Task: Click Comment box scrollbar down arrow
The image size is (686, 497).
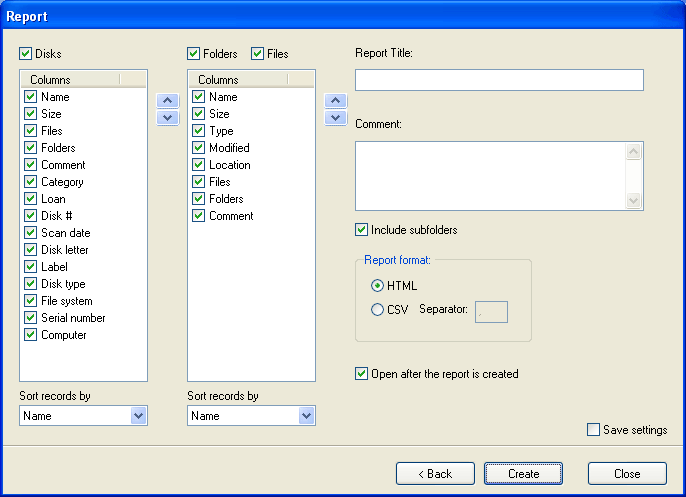Action: pyautogui.click(x=633, y=201)
